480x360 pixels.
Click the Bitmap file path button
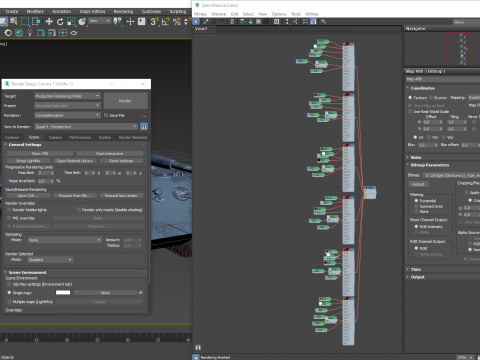click(451, 175)
